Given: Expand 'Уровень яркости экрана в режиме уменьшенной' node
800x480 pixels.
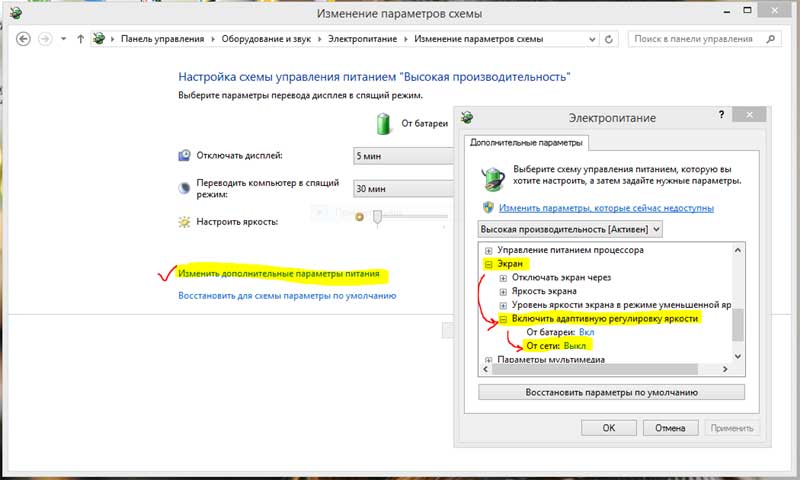Looking at the screenshot, I should [x=503, y=306].
